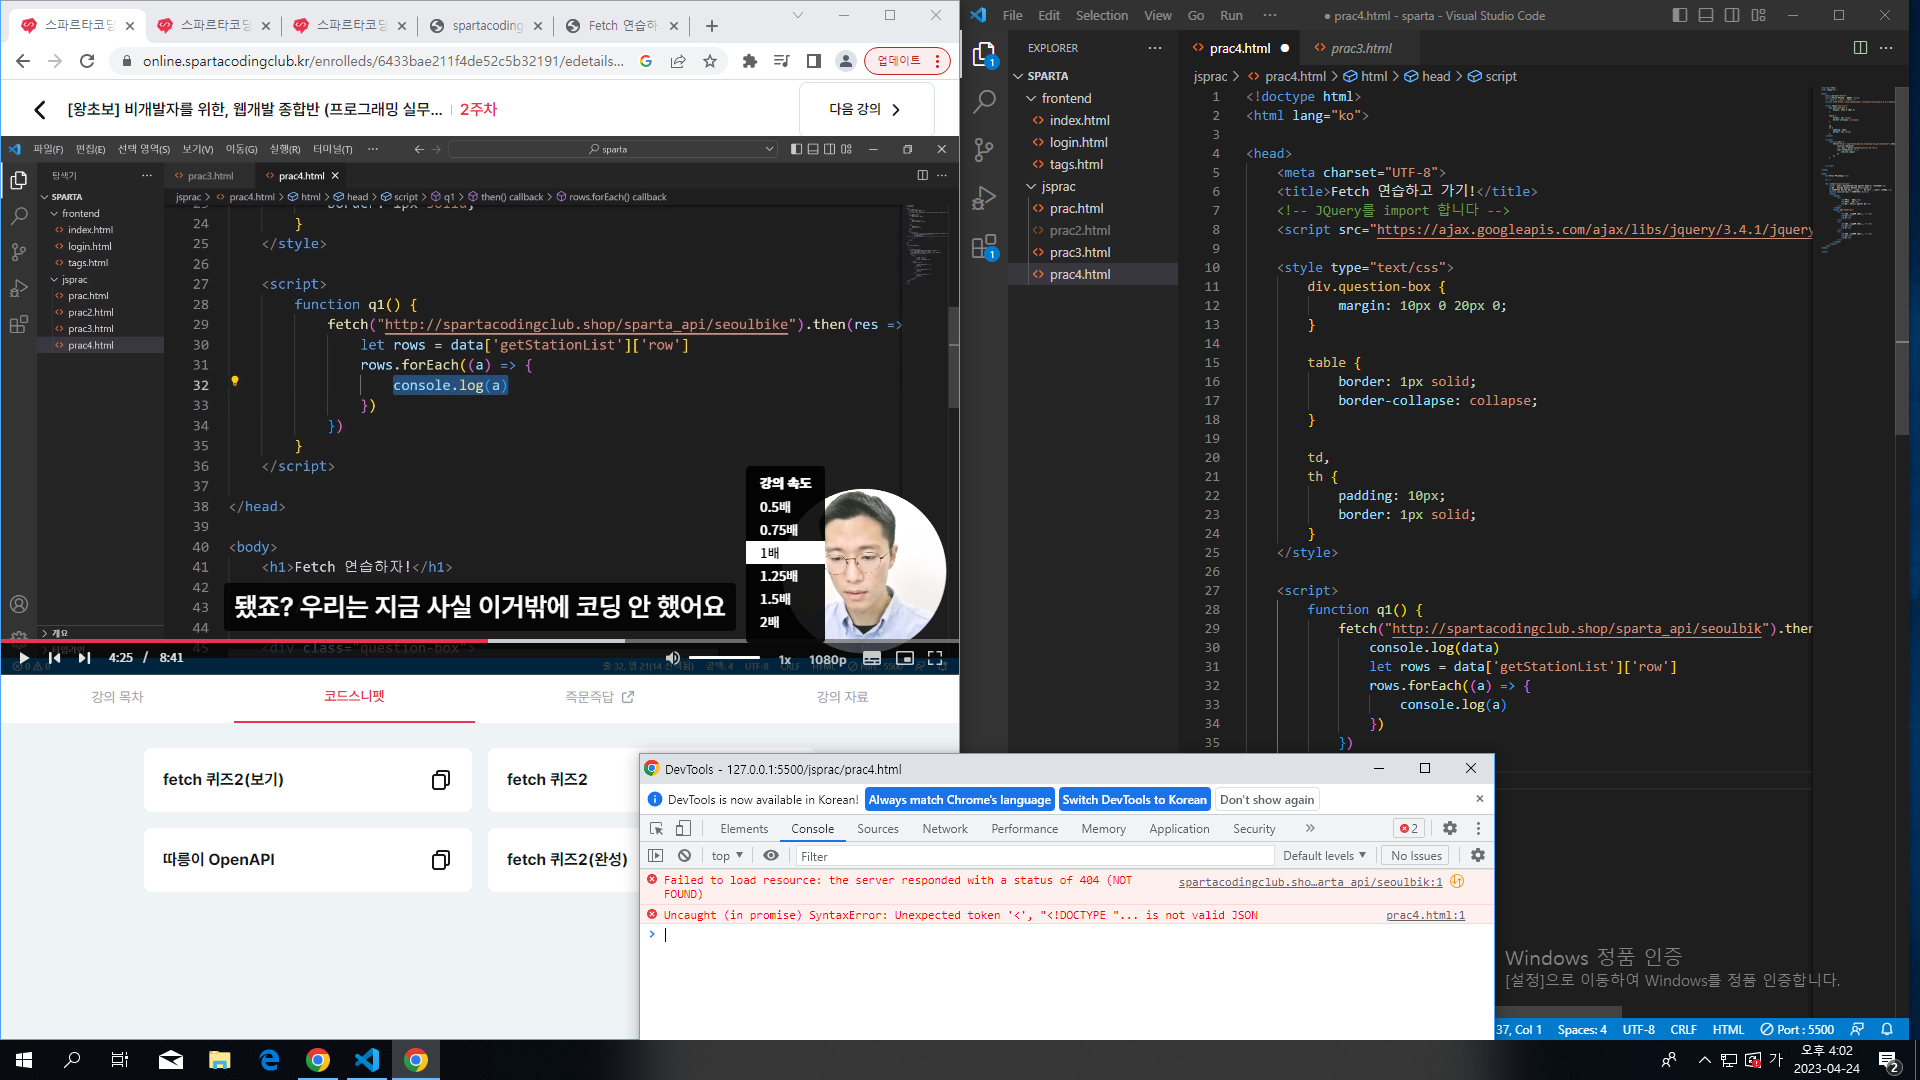Open DevTools more options kebab menu
The width and height of the screenshot is (1920, 1080).
tap(1478, 829)
